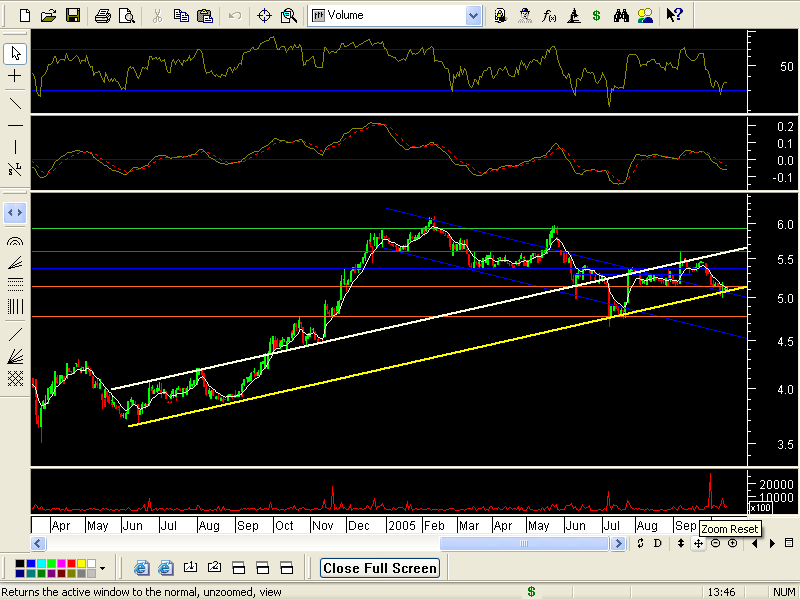Toggle the arrow pointer selection mode

[x=15, y=53]
